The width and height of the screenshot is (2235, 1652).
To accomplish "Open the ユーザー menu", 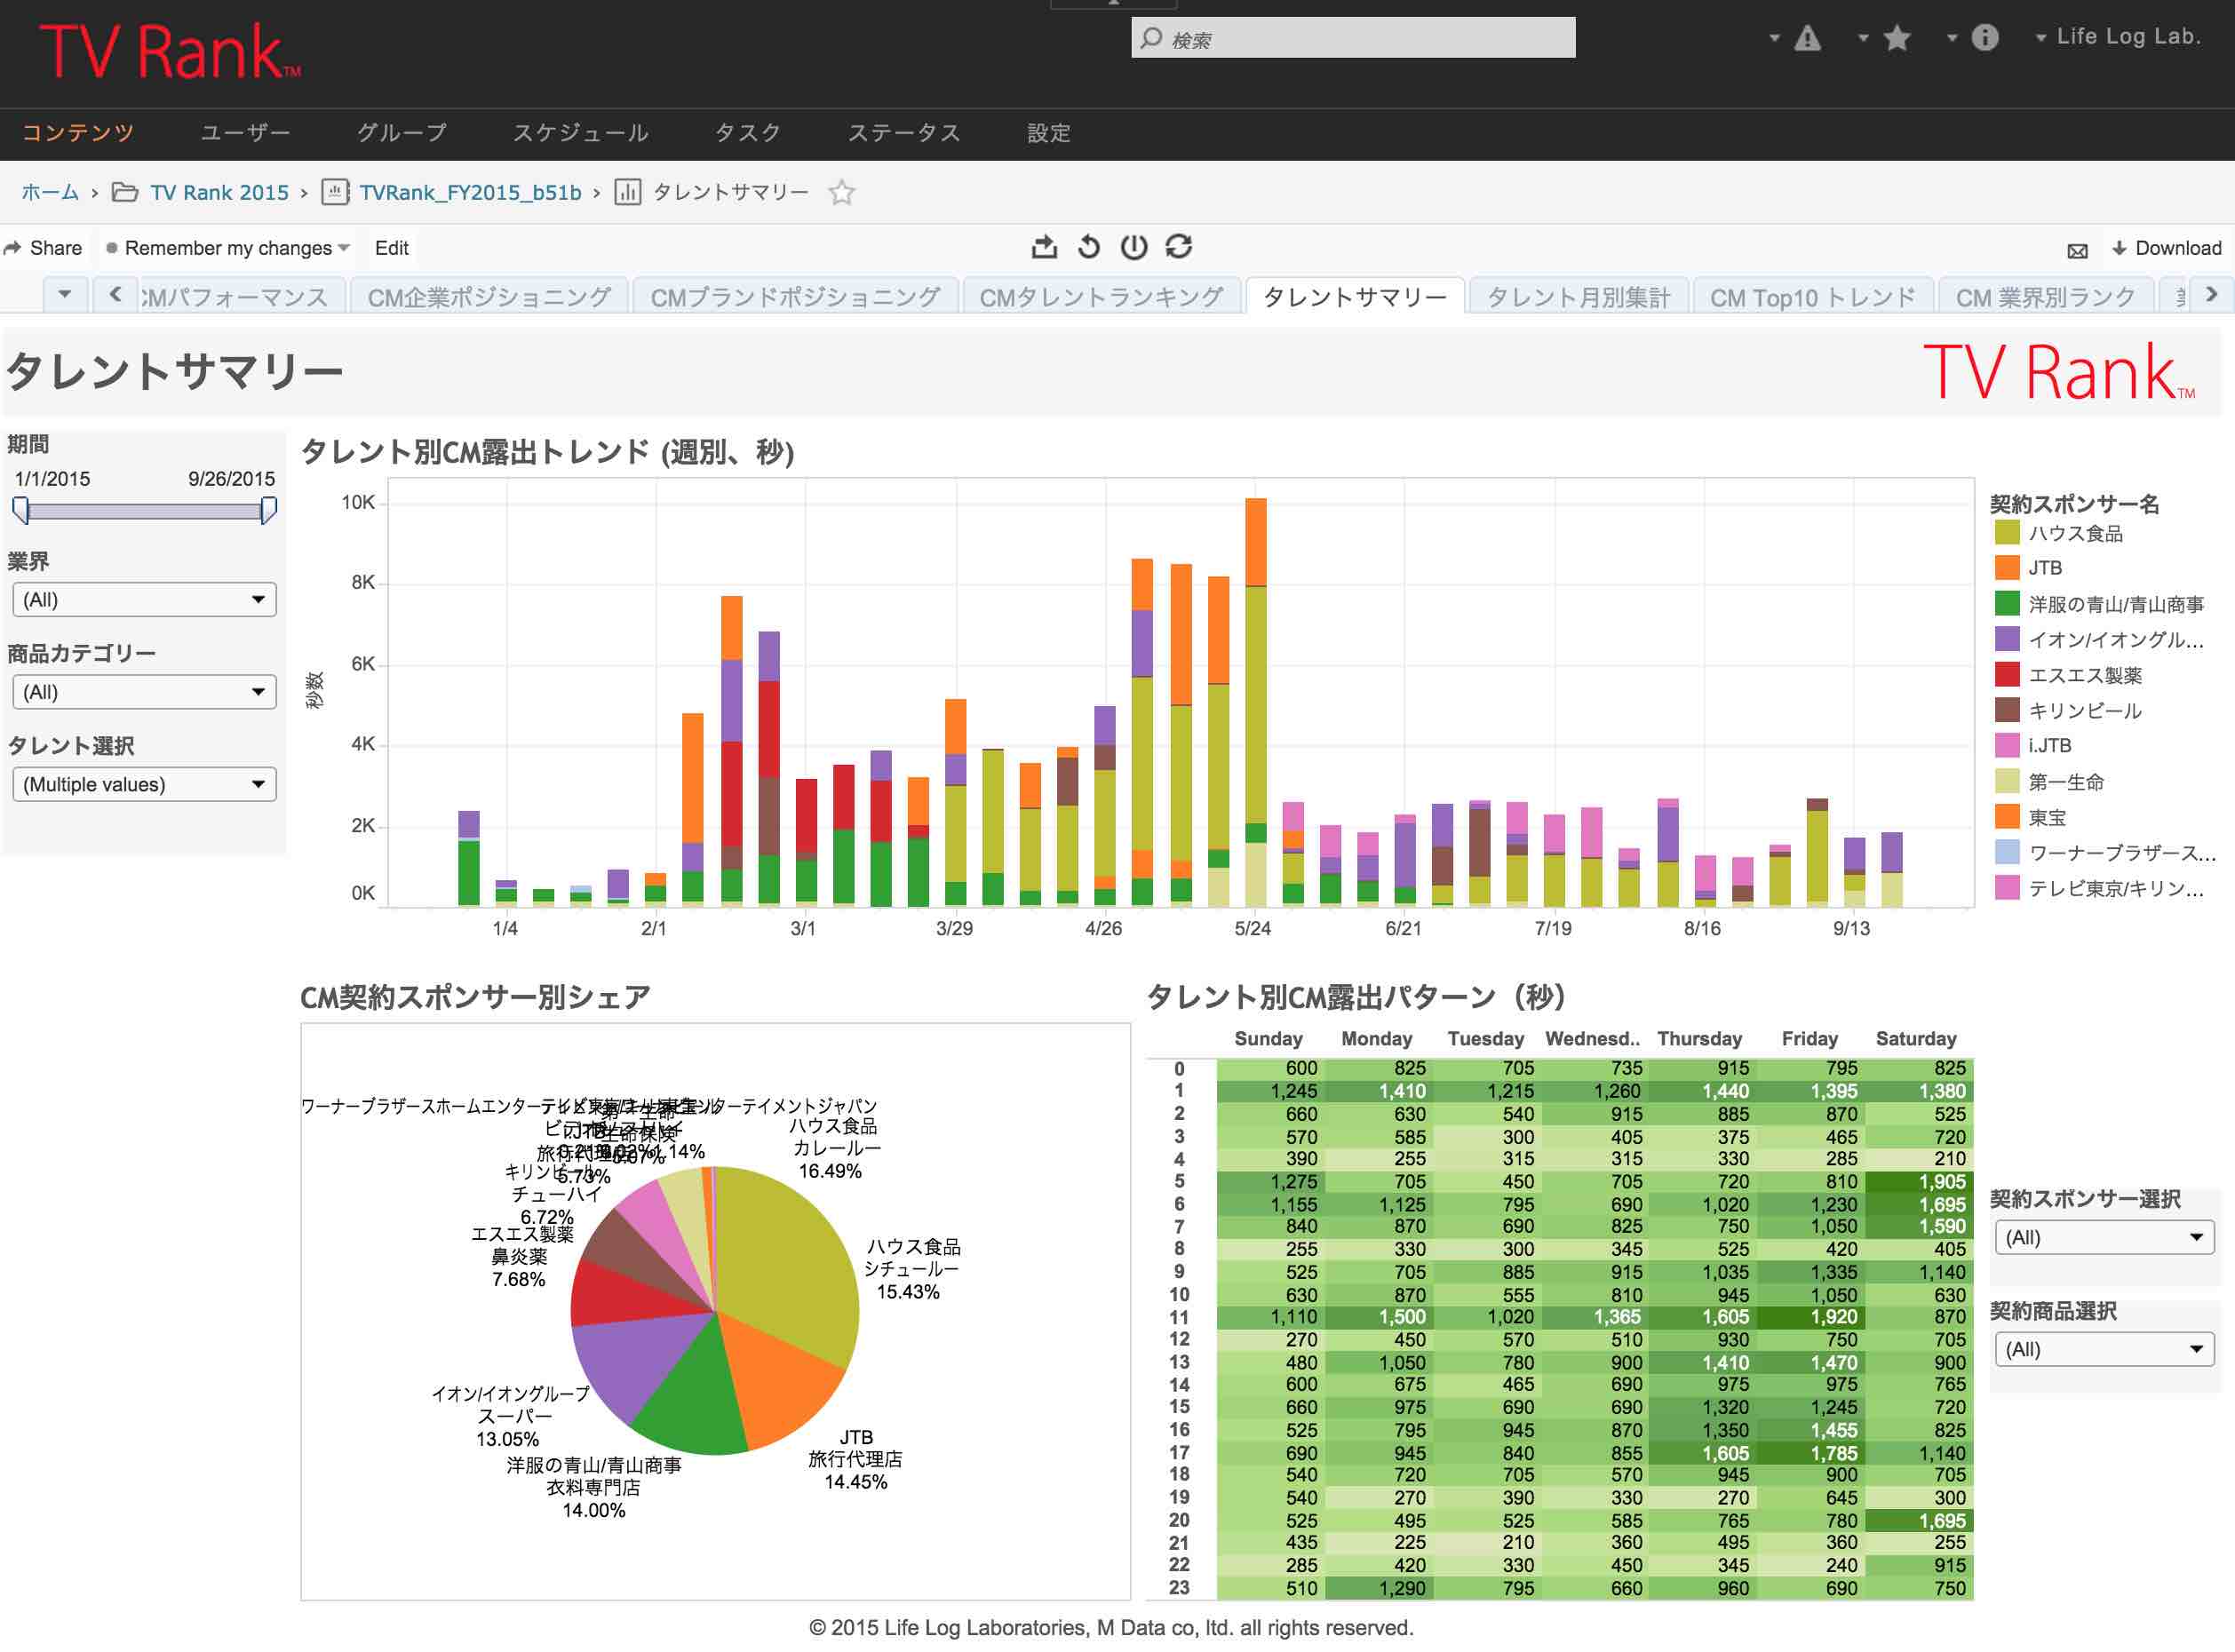I will coord(246,133).
